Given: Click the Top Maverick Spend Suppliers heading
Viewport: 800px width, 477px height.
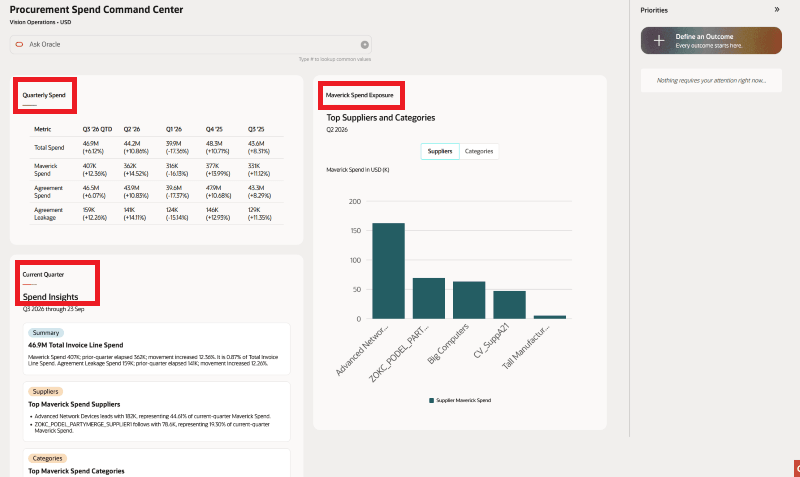Looking at the screenshot, I should [74, 405].
